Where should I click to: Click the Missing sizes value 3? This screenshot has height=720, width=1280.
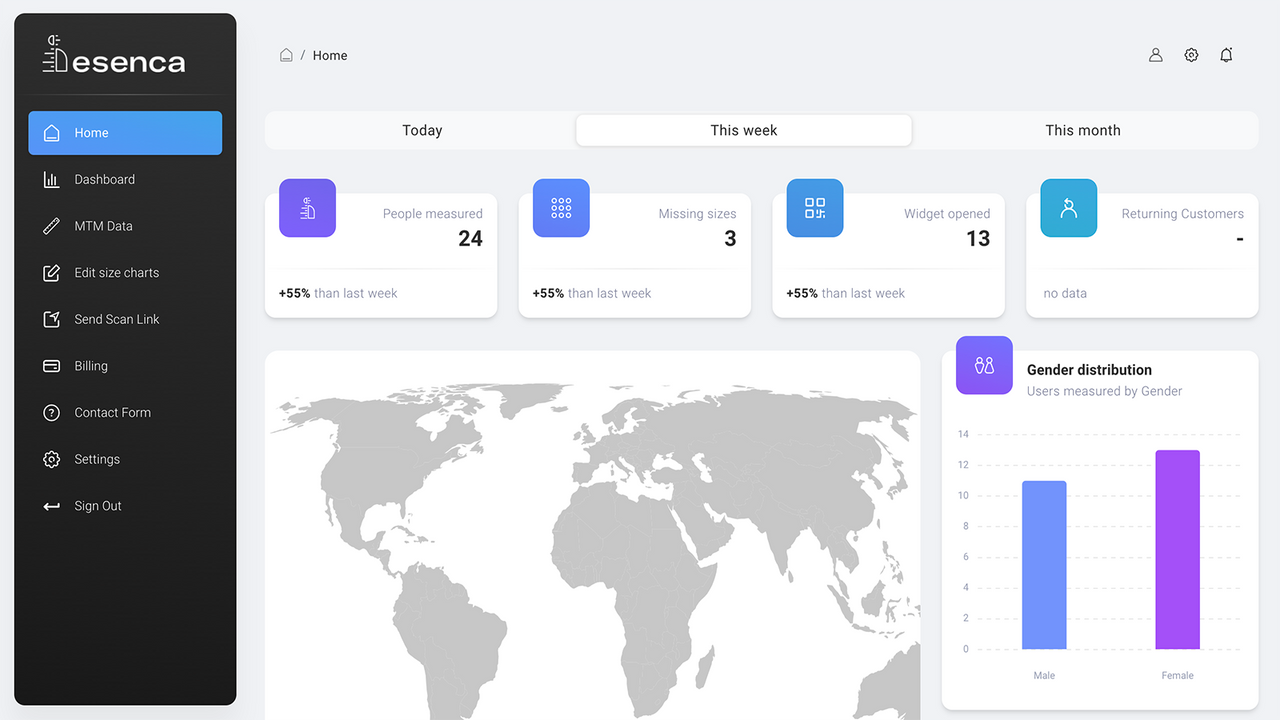click(730, 238)
